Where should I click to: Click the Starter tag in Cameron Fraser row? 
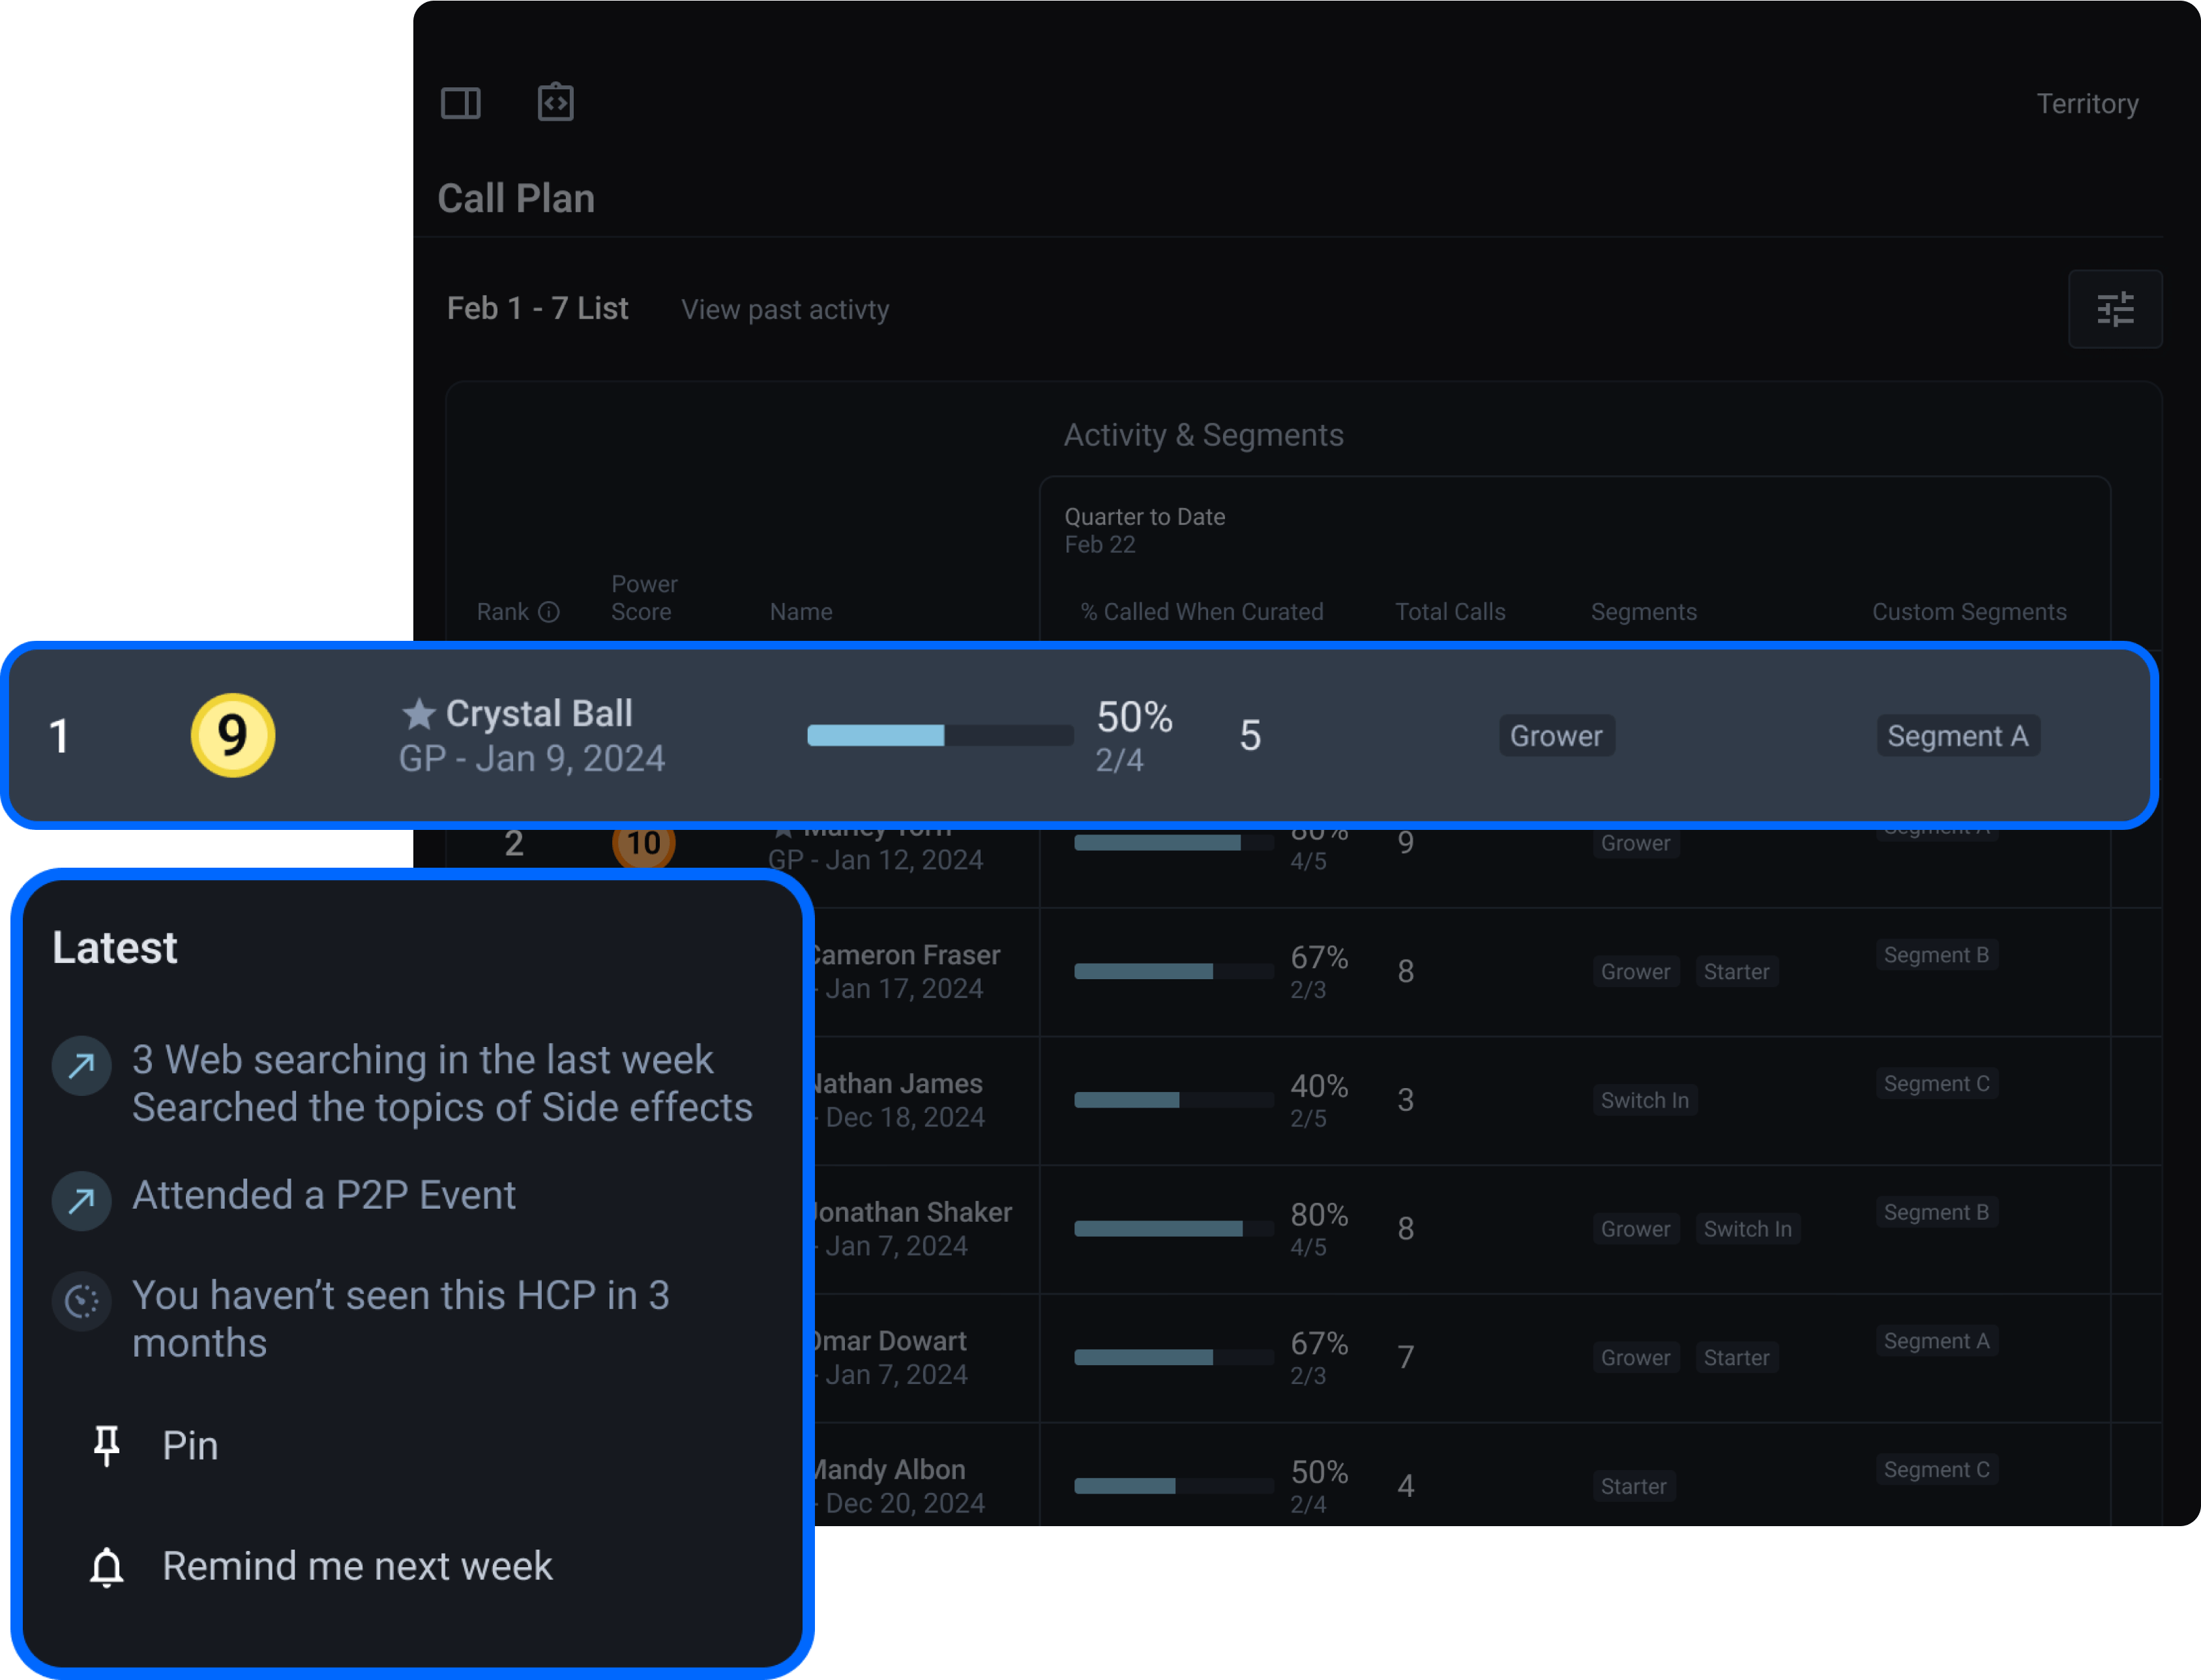point(1736,972)
